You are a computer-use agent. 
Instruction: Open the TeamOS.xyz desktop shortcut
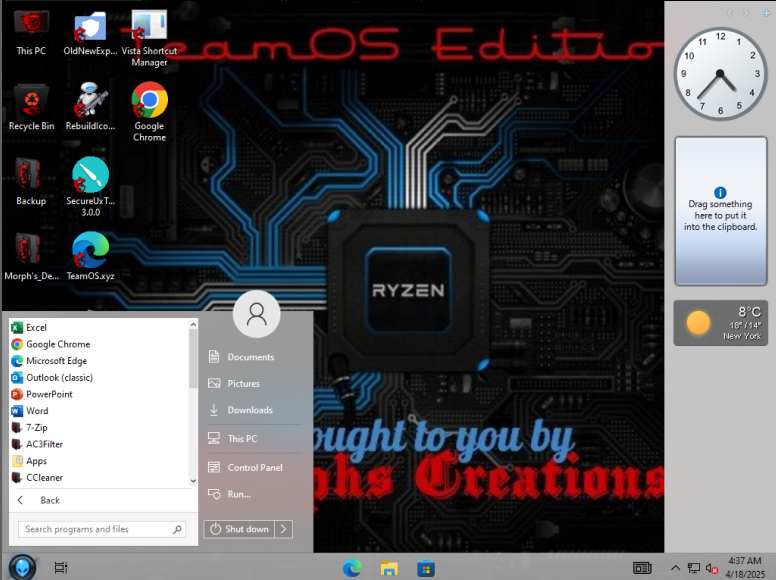(90, 257)
